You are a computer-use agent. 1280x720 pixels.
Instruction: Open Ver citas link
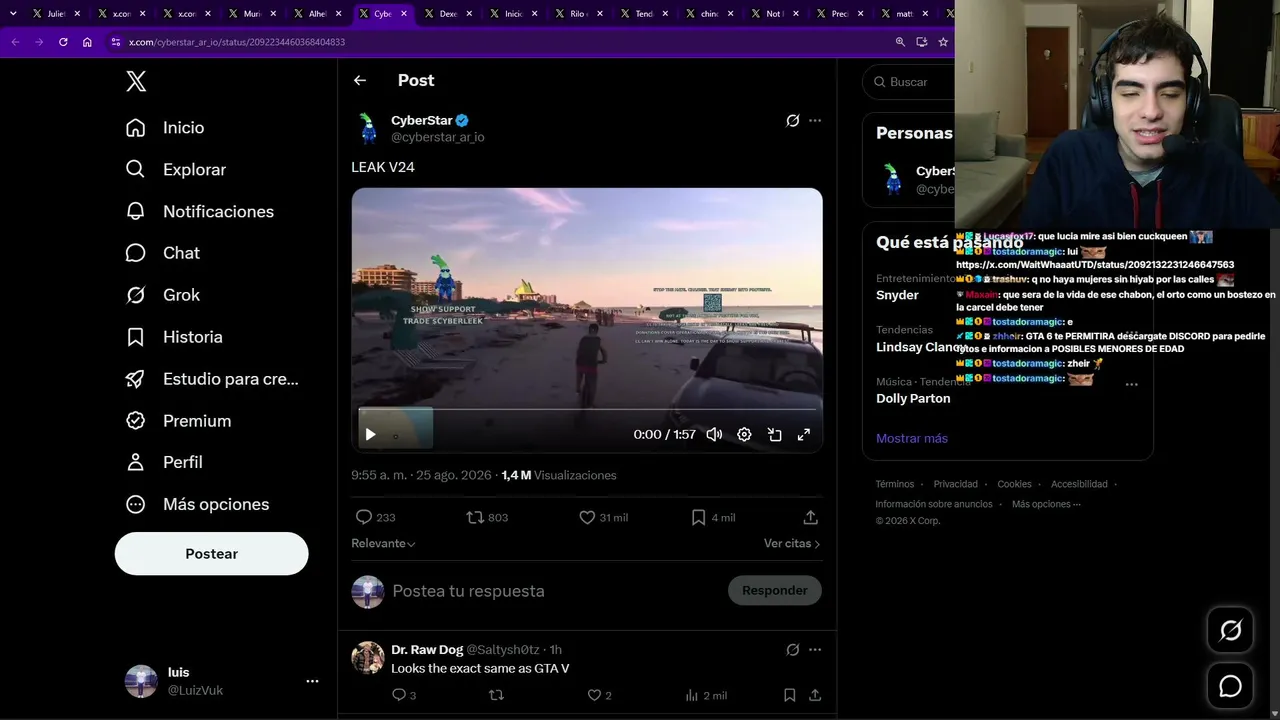pyautogui.click(x=792, y=543)
